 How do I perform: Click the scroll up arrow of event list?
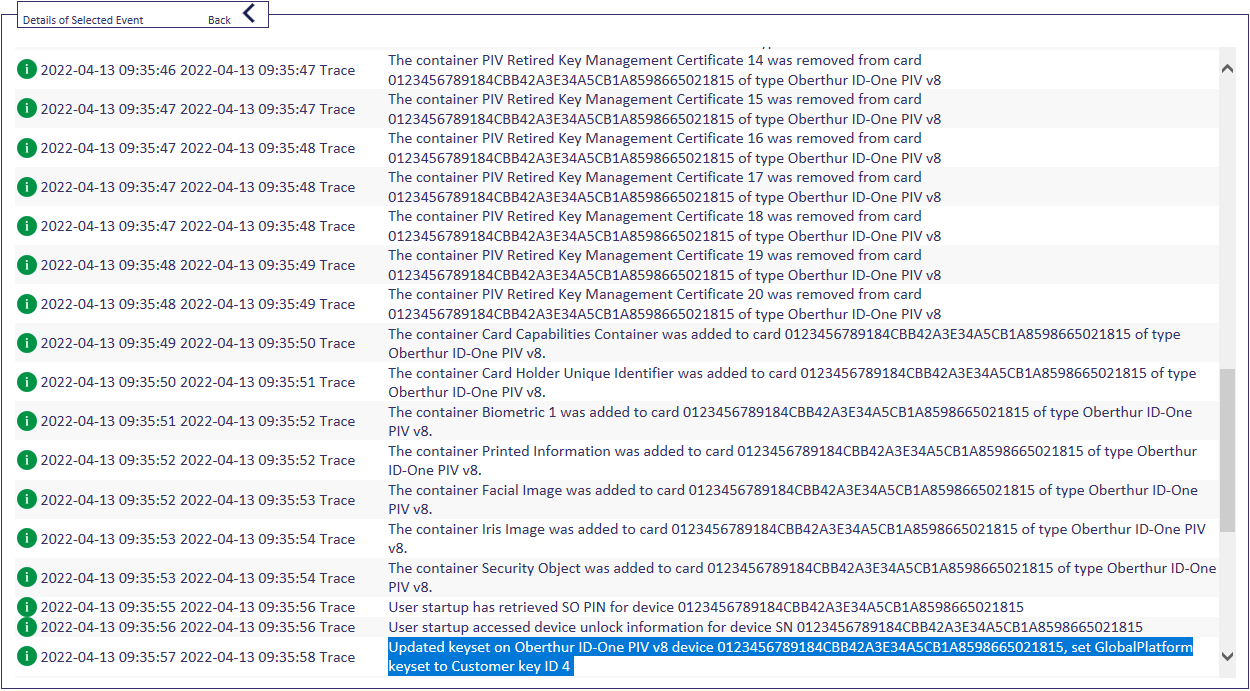(x=1228, y=69)
